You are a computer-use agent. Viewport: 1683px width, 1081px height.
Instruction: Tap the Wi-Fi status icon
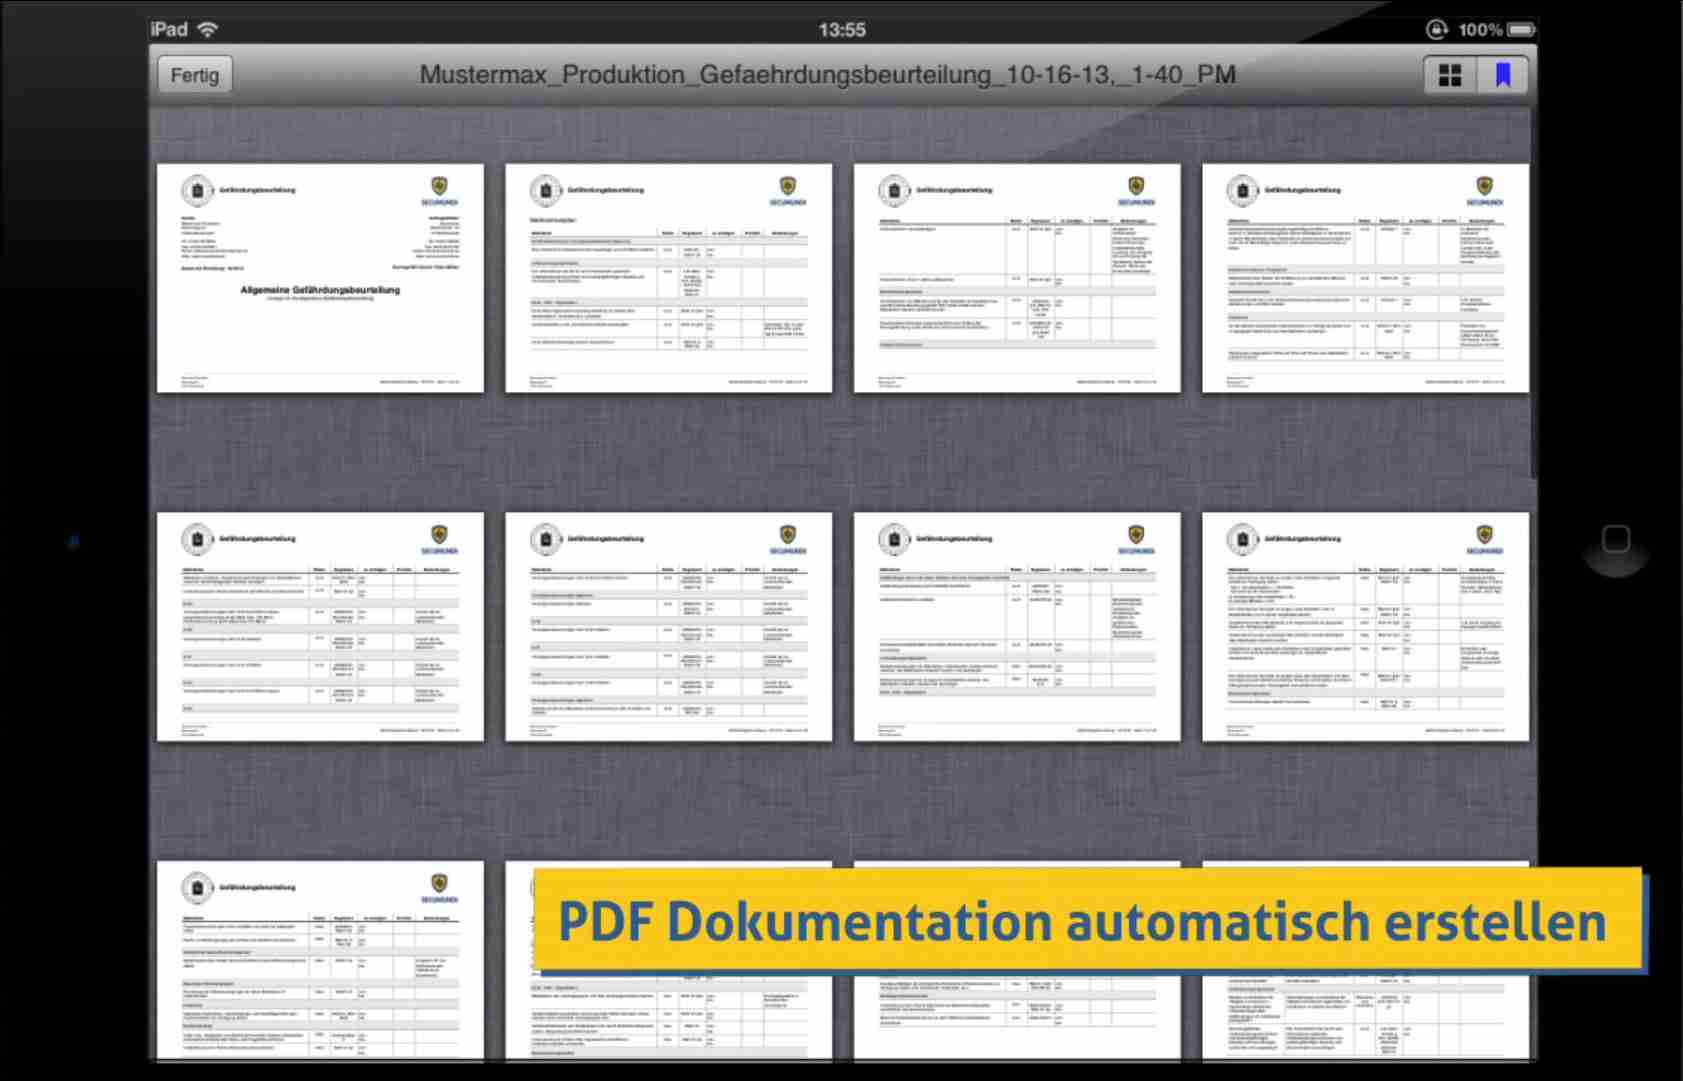208,29
